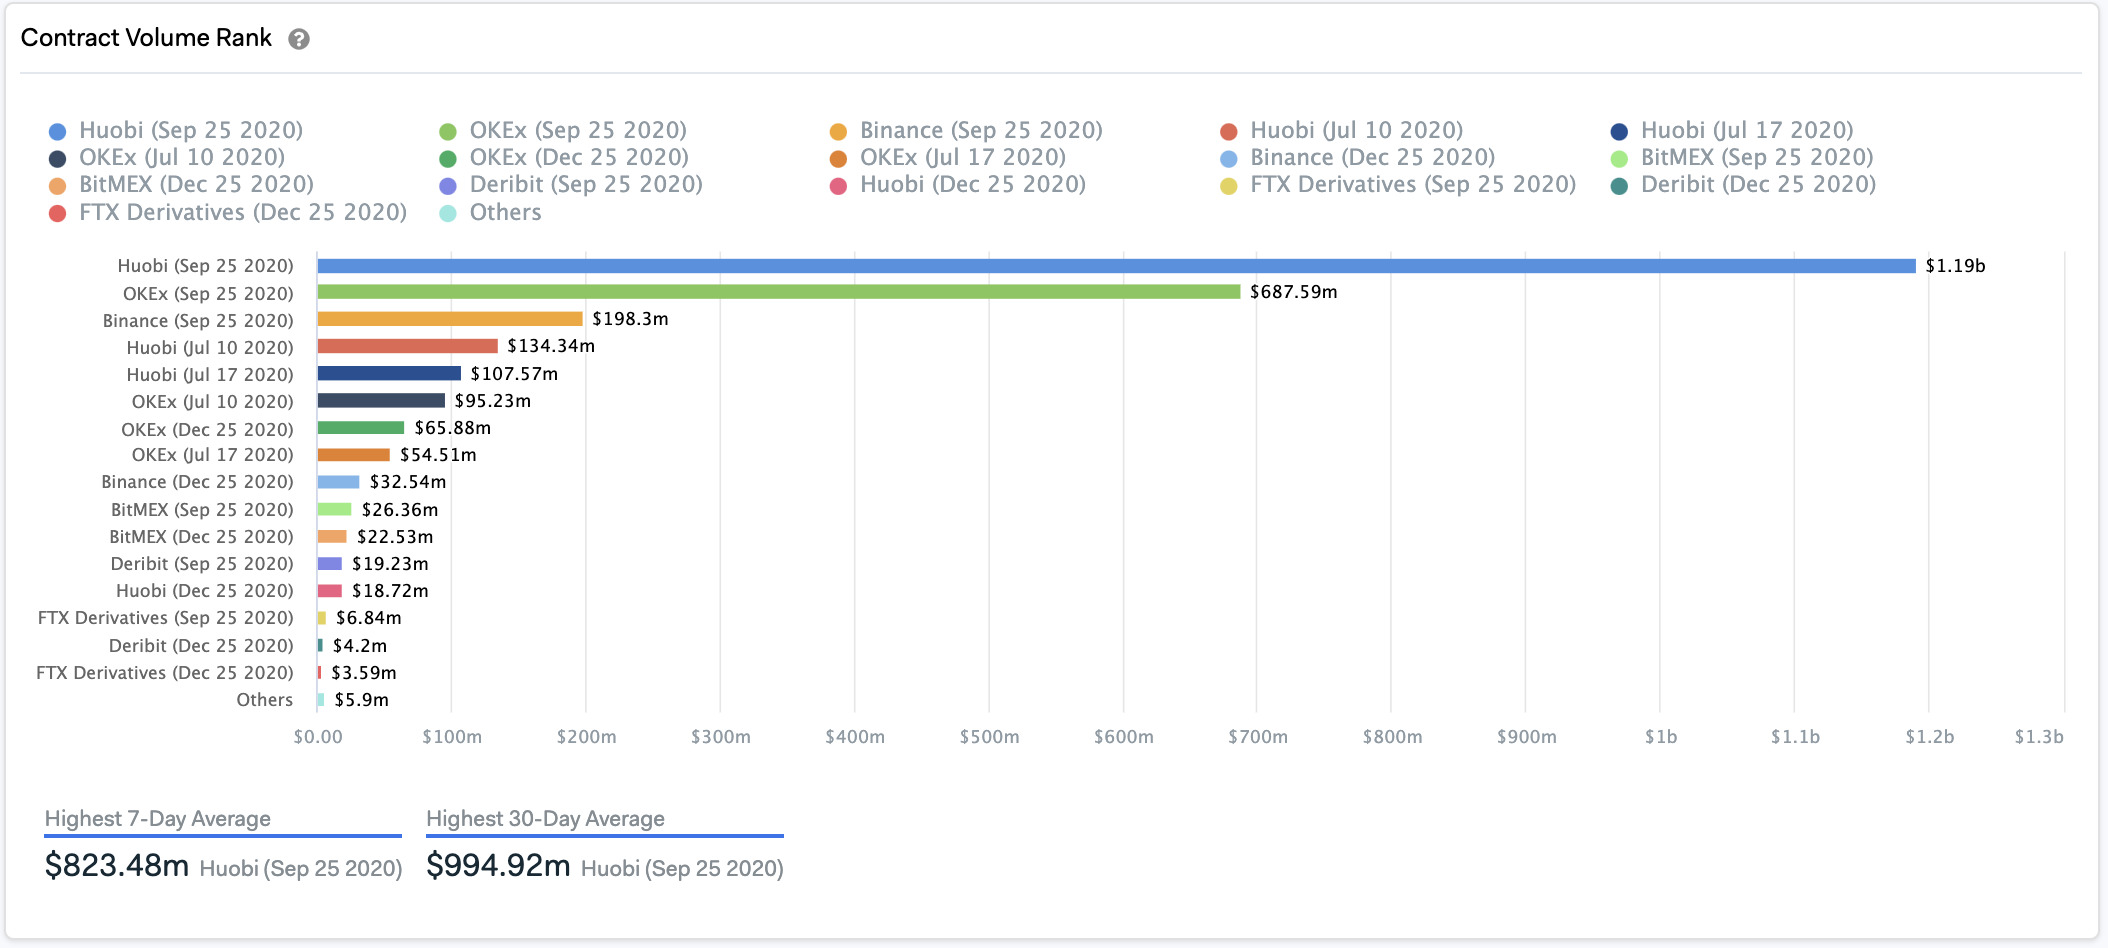Click the $18.72m value label
This screenshot has height=948, width=2108.
390,590
